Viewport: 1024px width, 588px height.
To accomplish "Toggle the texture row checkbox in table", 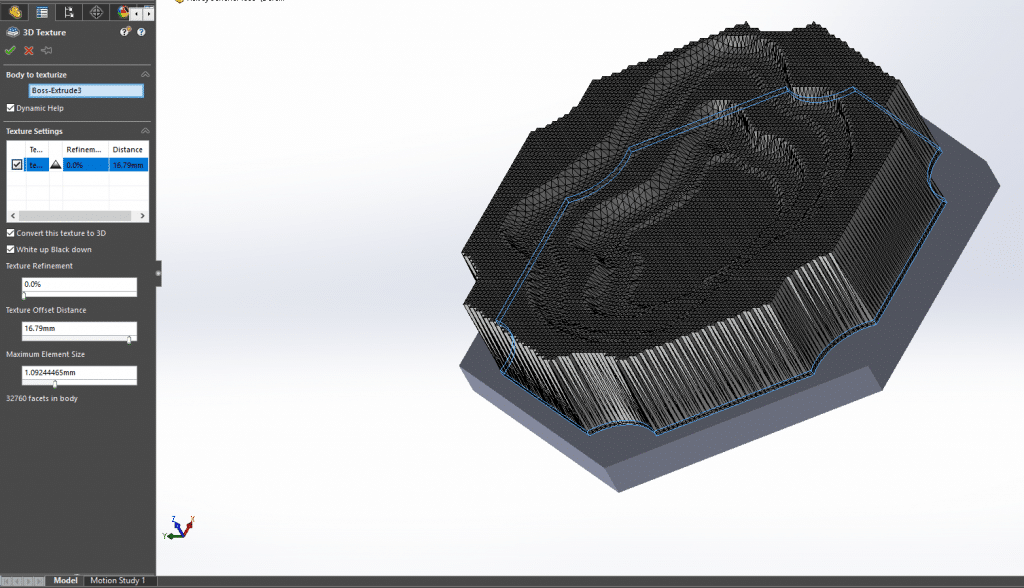I will (x=17, y=165).
